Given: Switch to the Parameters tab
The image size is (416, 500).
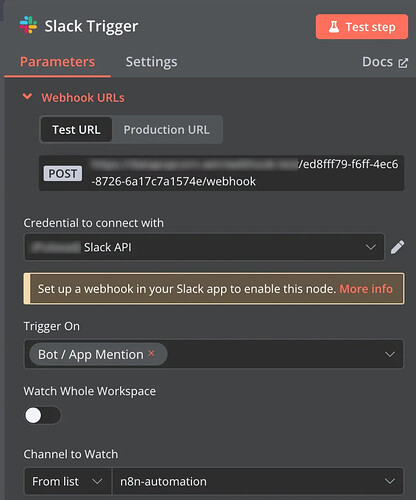Looking at the screenshot, I should tap(57, 62).
